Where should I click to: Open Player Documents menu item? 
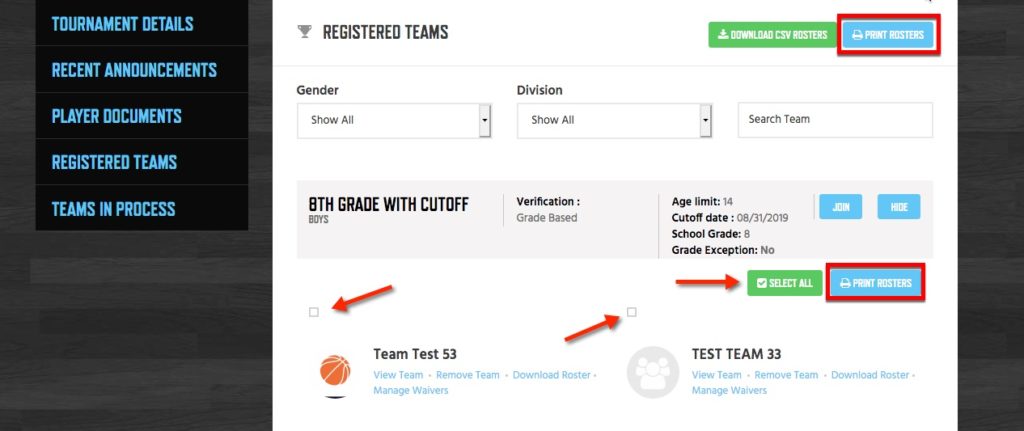[x=116, y=116]
